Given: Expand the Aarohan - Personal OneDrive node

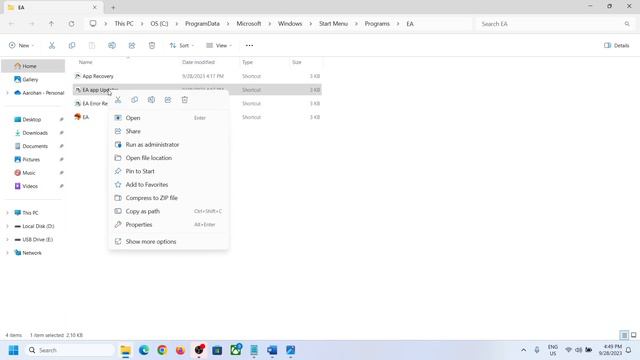Looking at the screenshot, I should click(7, 93).
